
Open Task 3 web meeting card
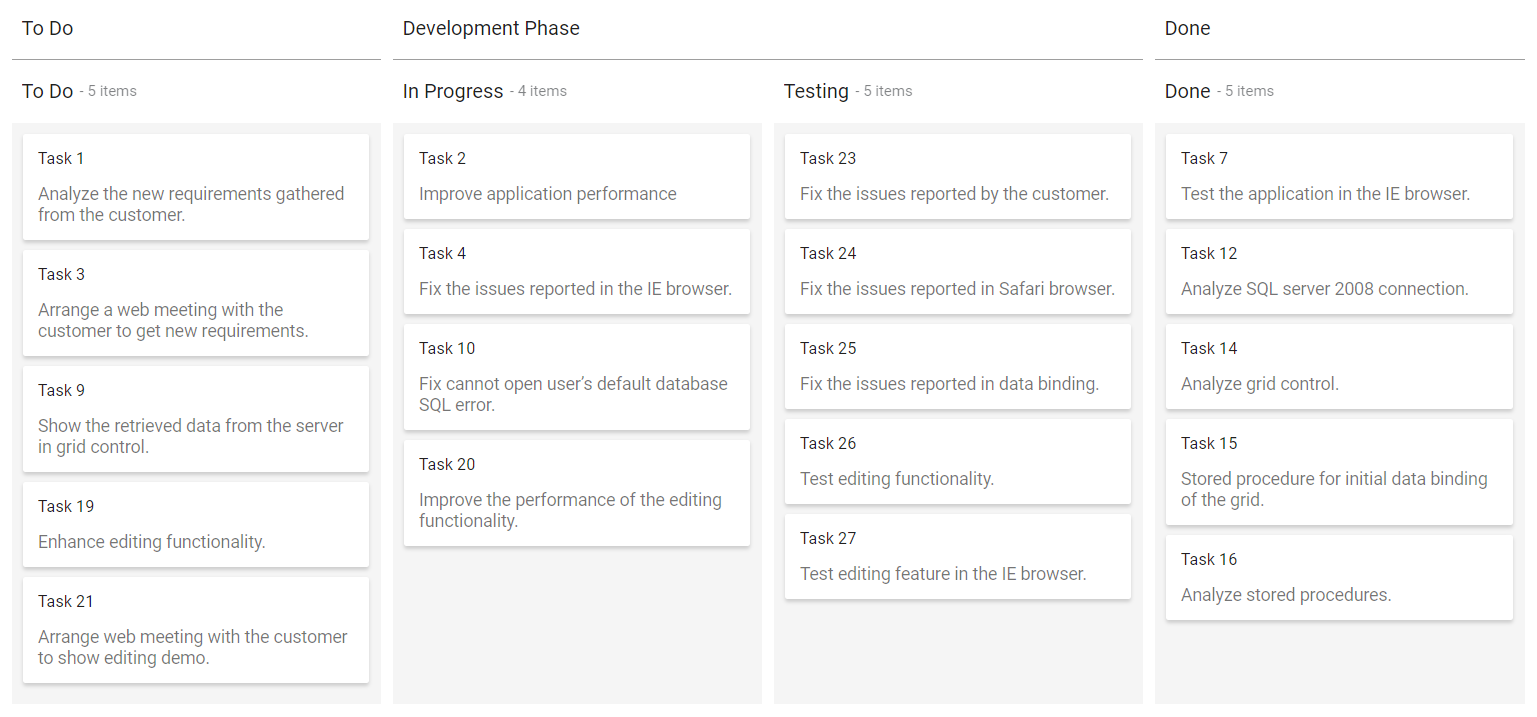click(196, 303)
